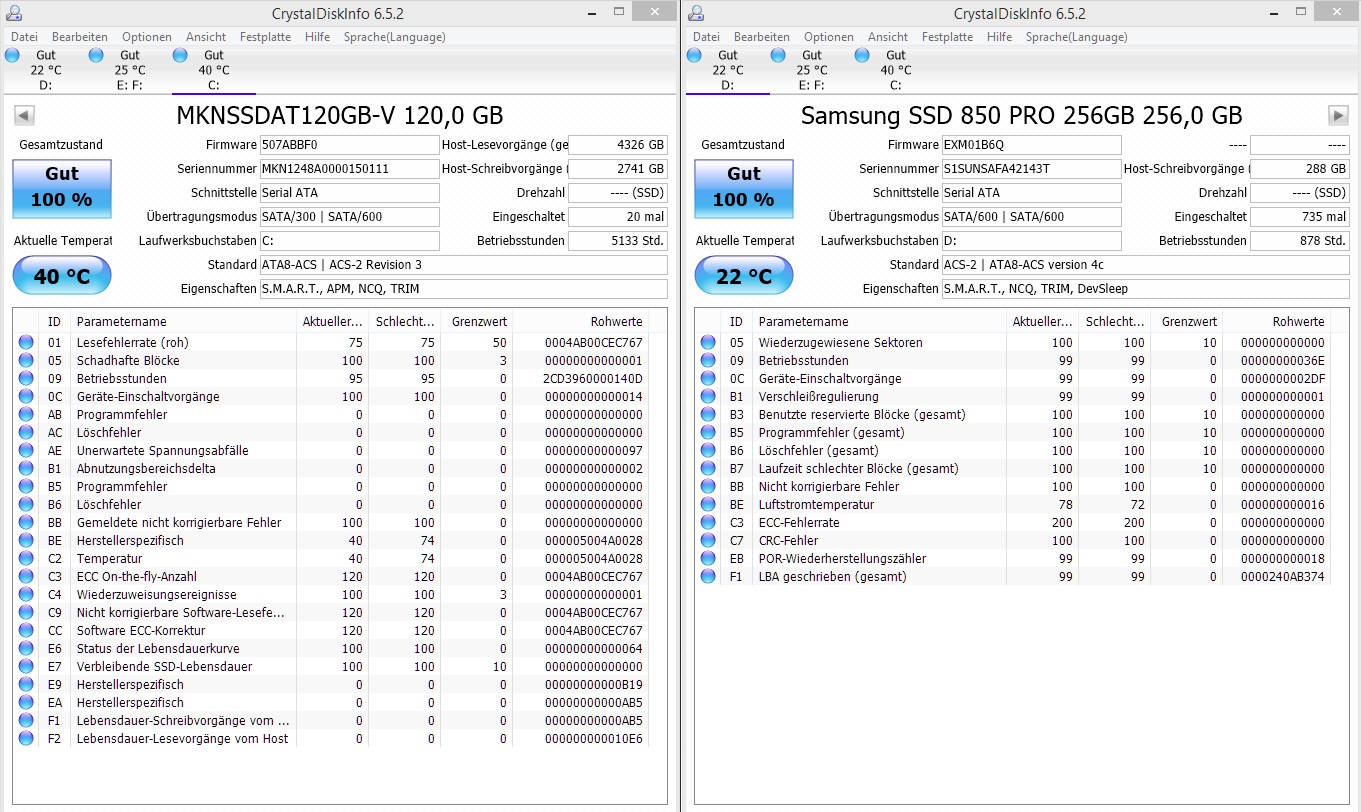Click MKNSSDAT120GB-V 120,0 GB disk title
The width and height of the screenshot is (1361, 812).
pos(340,115)
